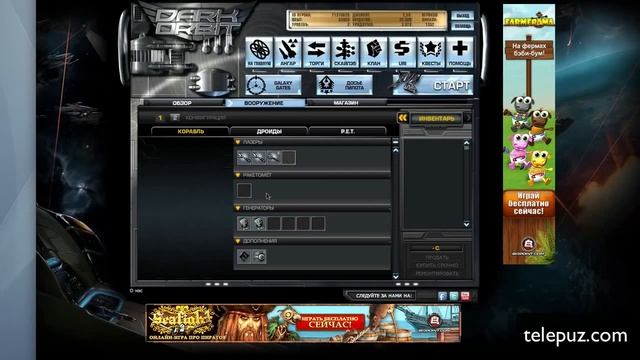640x360 pixels.
Task: Switch to the ОБЗОР tab
Action: [x=182, y=103]
